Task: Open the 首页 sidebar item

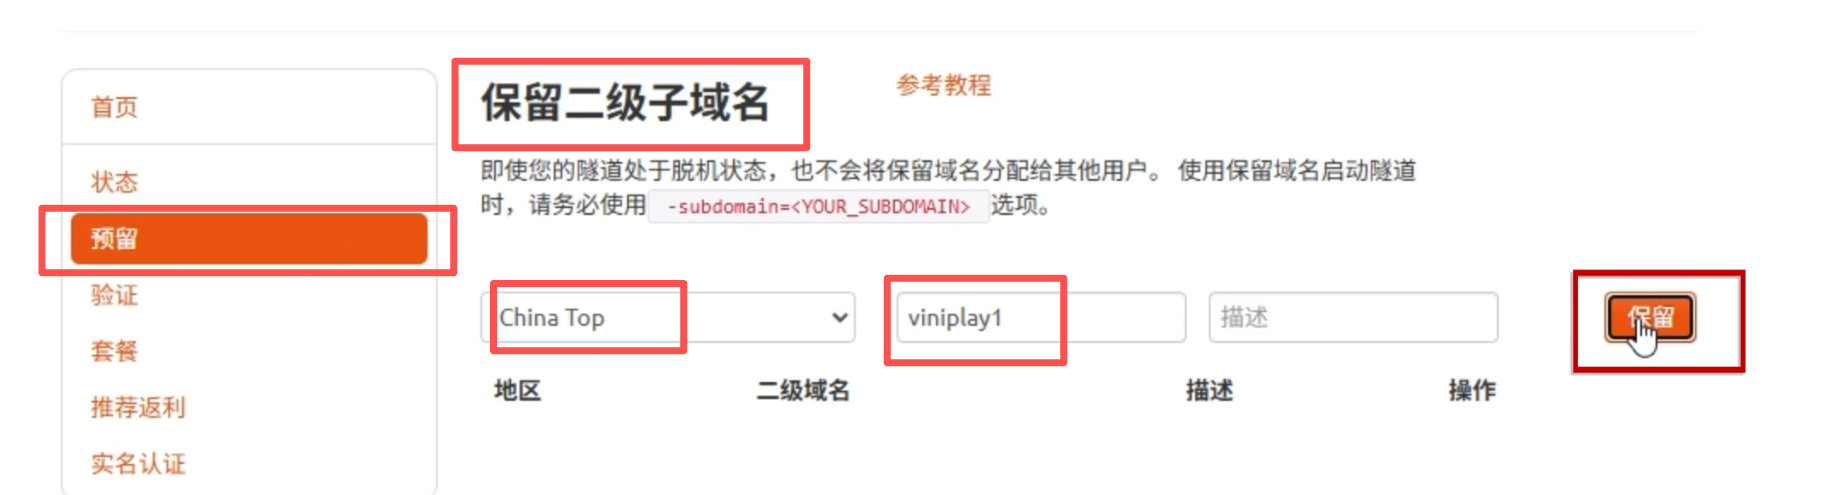Action: pyautogui.click(x=114, y=107)
